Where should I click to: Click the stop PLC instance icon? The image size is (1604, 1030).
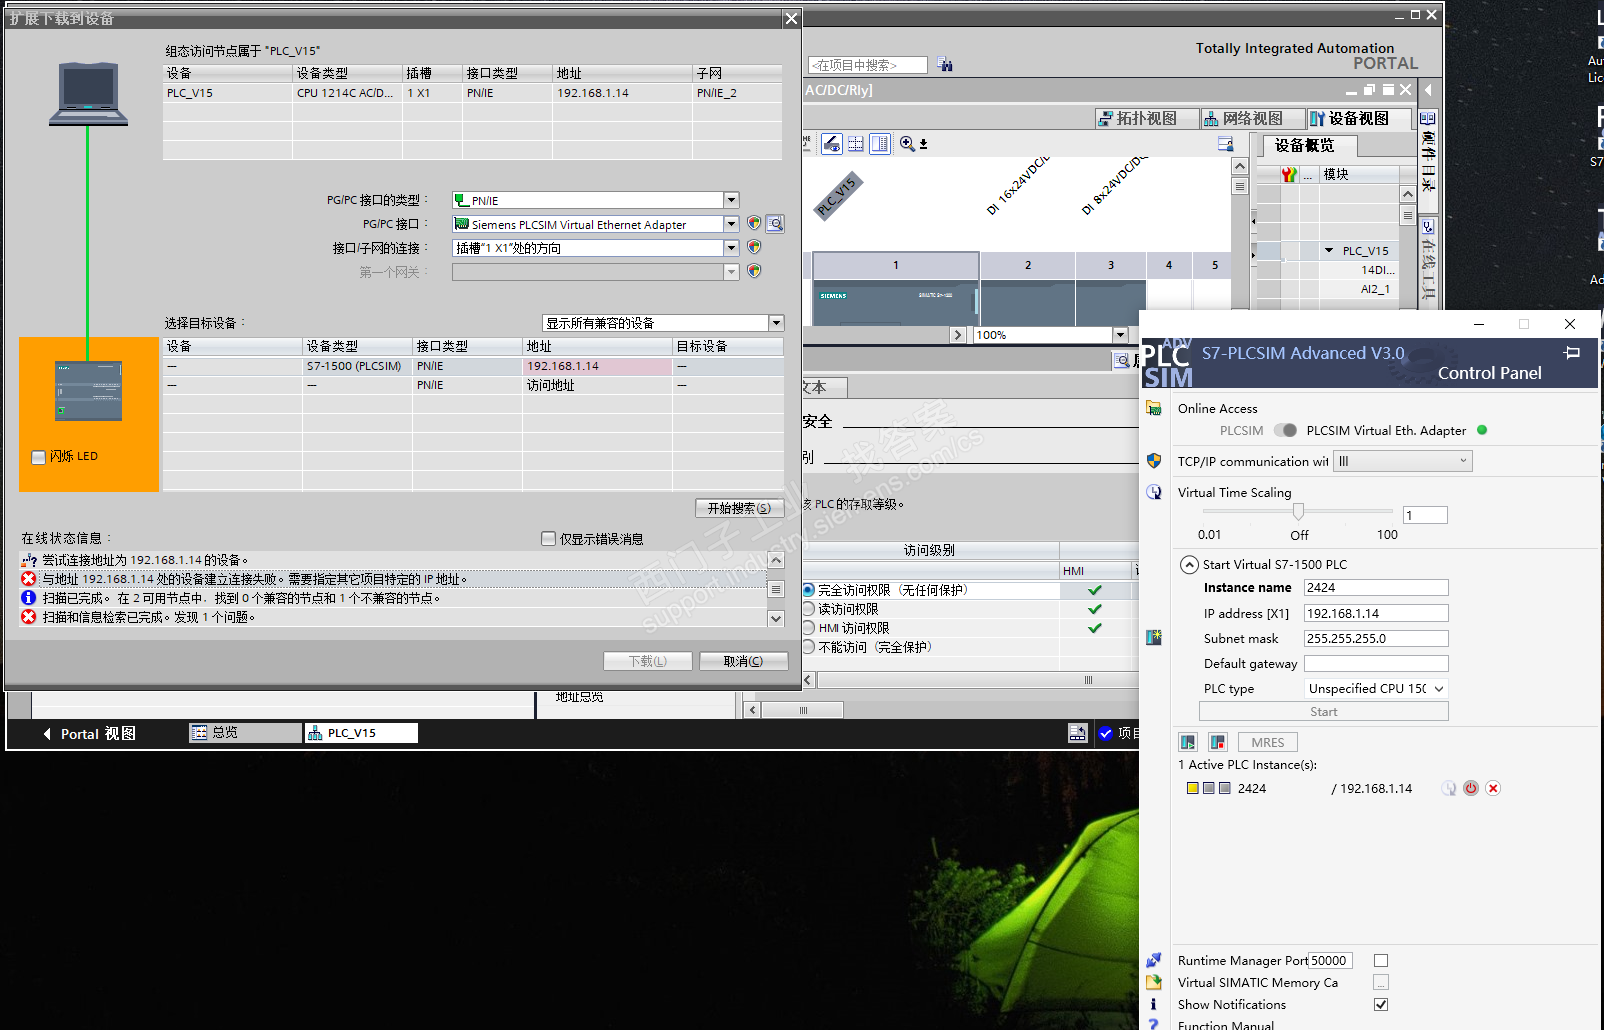(1218, 742)
